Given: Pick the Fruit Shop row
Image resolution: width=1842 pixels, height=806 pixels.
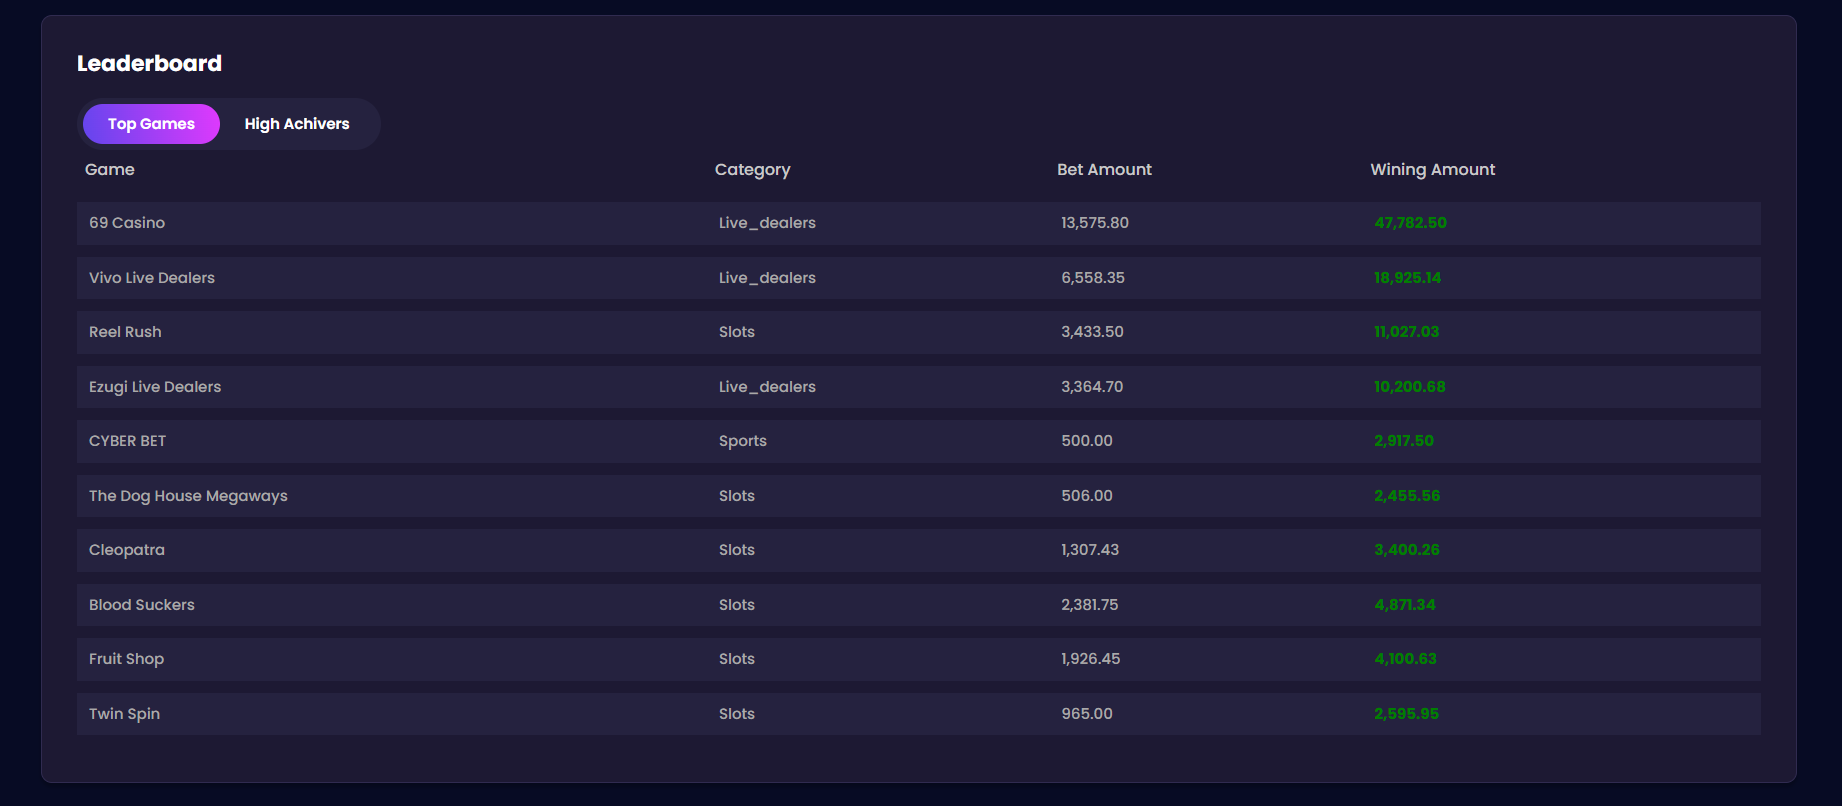Looking at the screenshot, I should (127, 659).
